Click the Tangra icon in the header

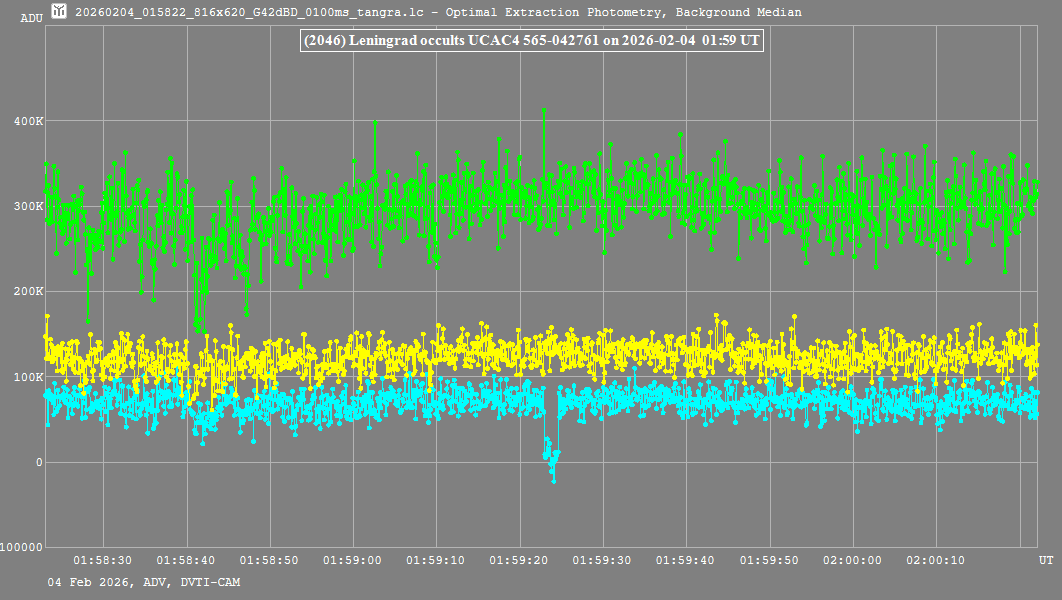pos(59,12)
